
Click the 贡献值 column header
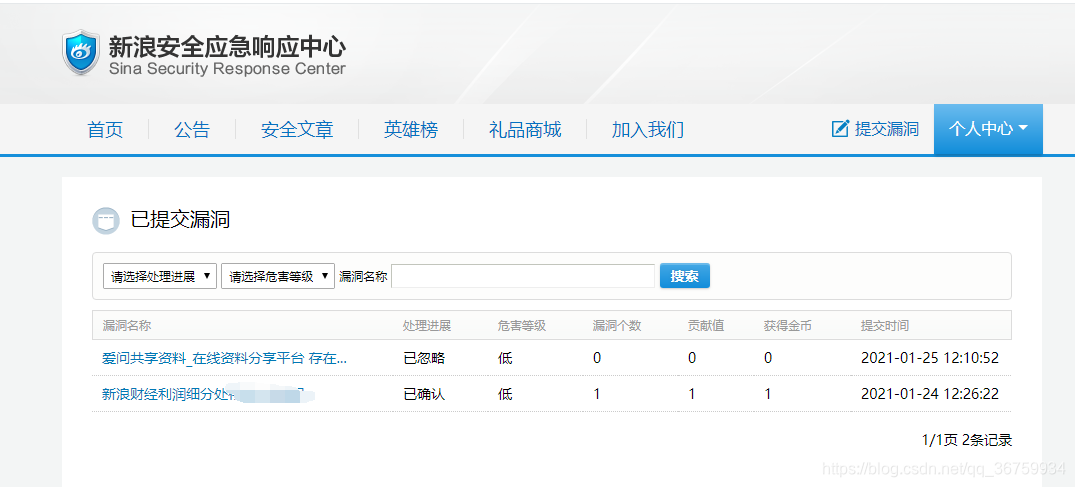[x=706, y=326]
